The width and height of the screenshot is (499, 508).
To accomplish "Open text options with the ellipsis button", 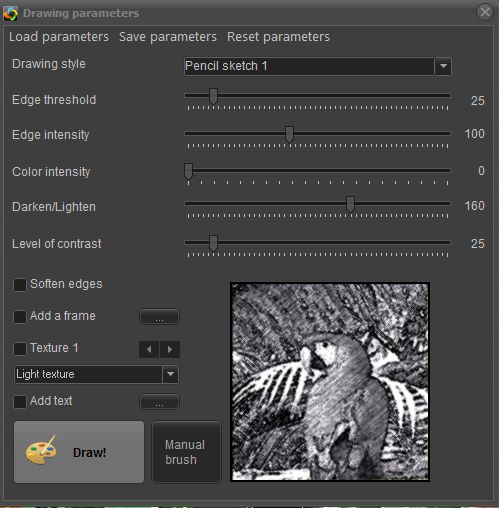I will (159, 402).
